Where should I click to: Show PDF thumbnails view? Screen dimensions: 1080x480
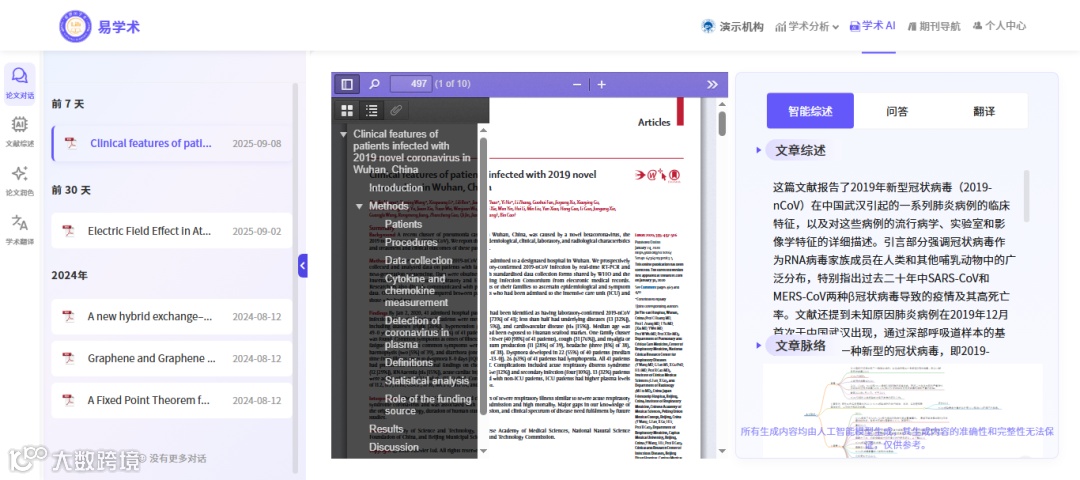click(347, 109)
